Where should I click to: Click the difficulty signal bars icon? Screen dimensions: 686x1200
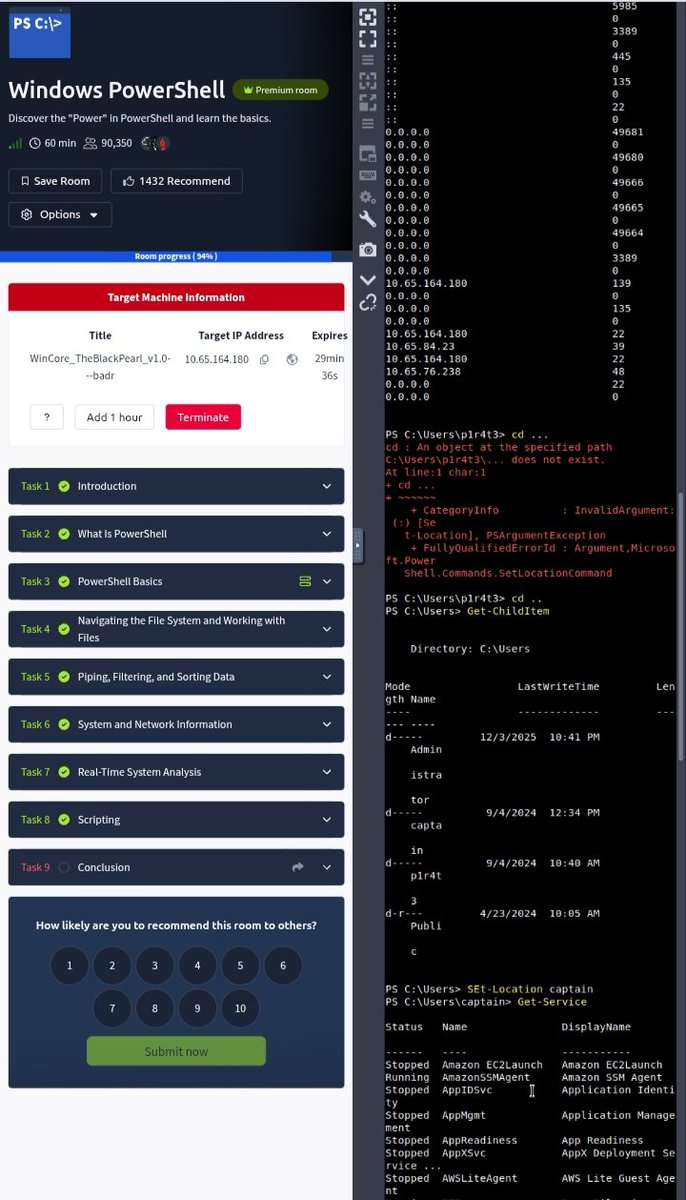pyautogui.click(x=15, y=144)
